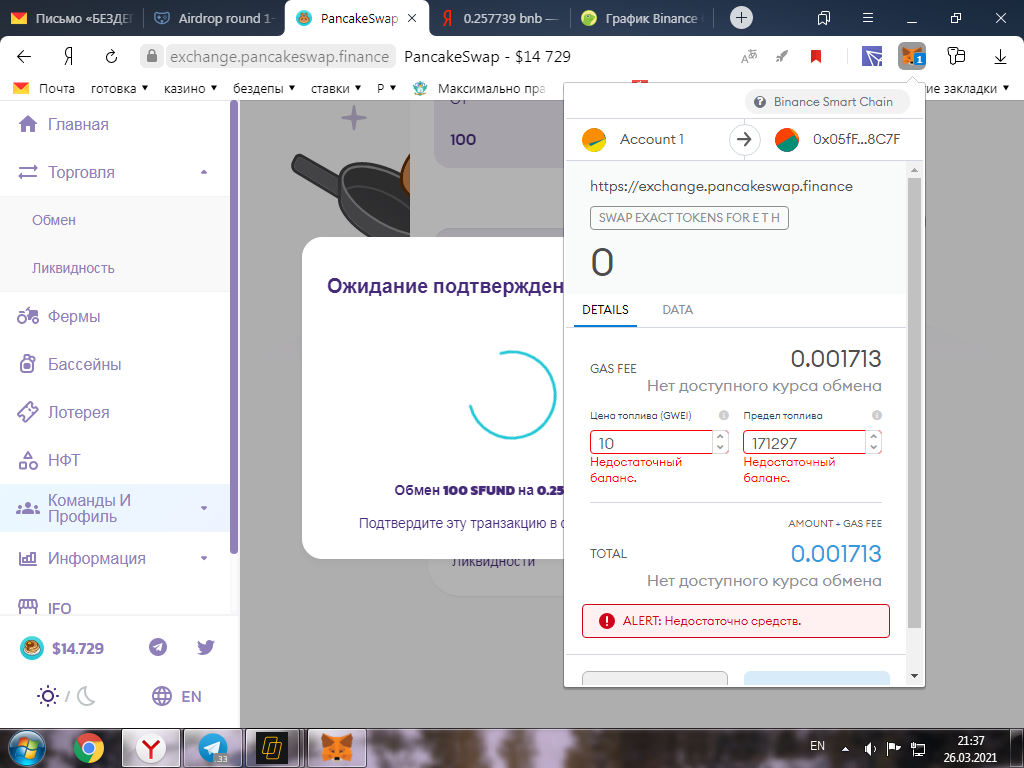Click the SWAP EXACT TOKENS FOR ETH label
The width and height of the screenshot is (1024, 768).
pyautogui.click(x=689, y=218)
